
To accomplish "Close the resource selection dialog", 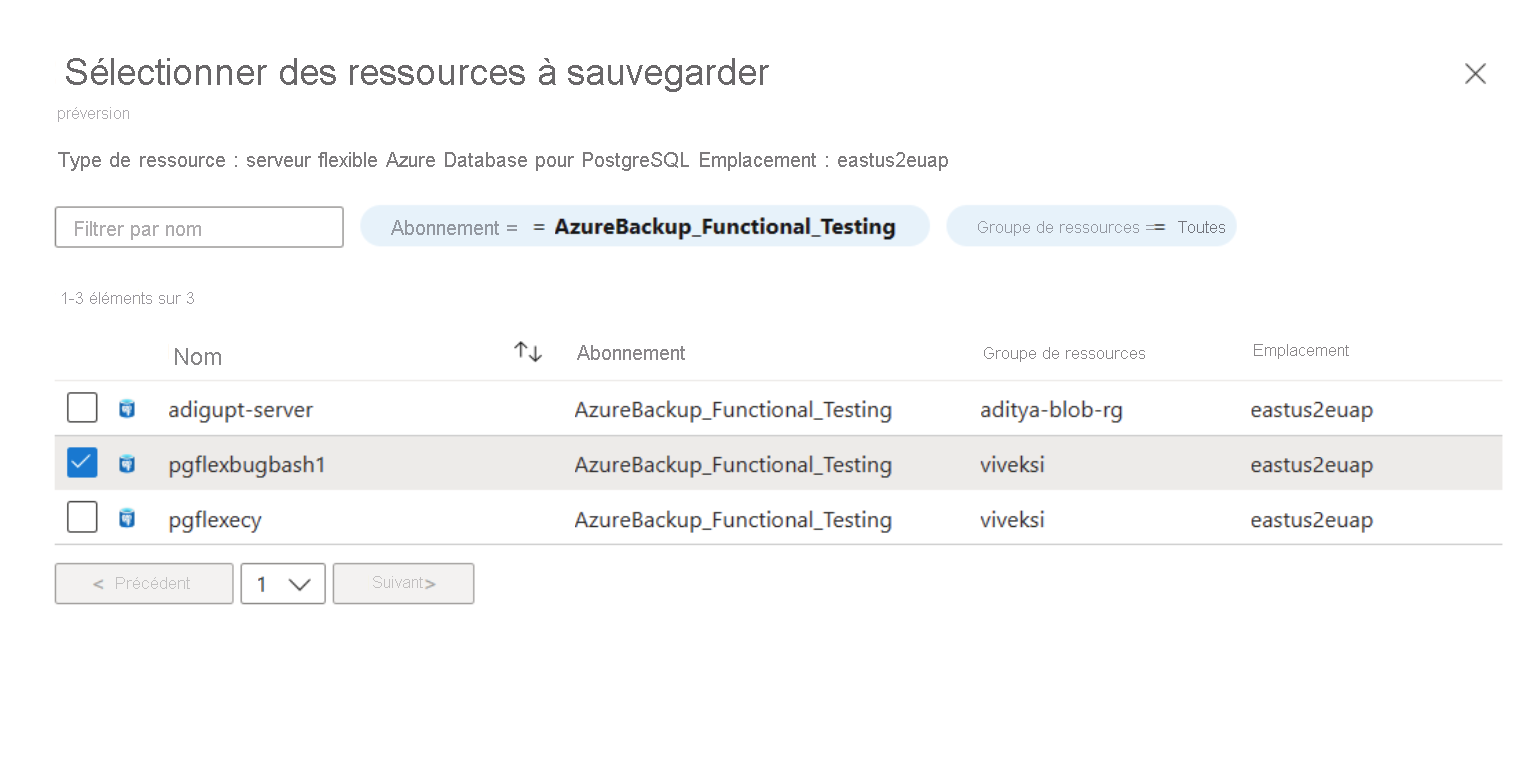I will click(x=1475, y=73).
